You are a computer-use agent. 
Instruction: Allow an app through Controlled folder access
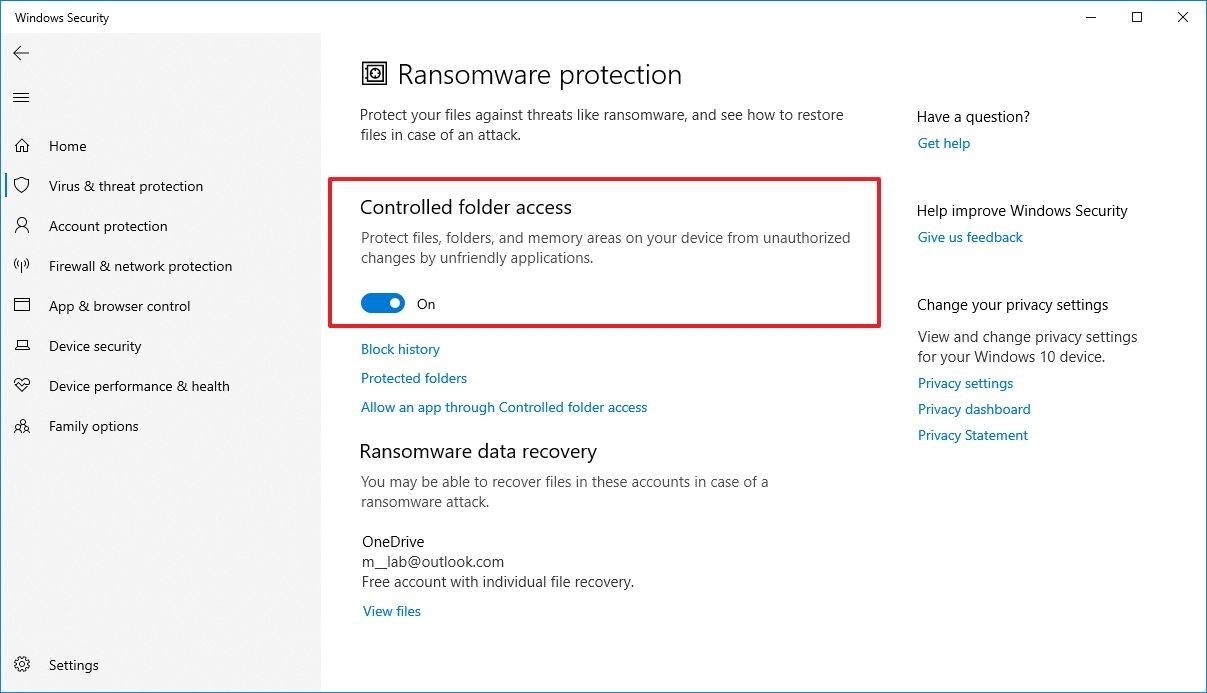point(504,407)
